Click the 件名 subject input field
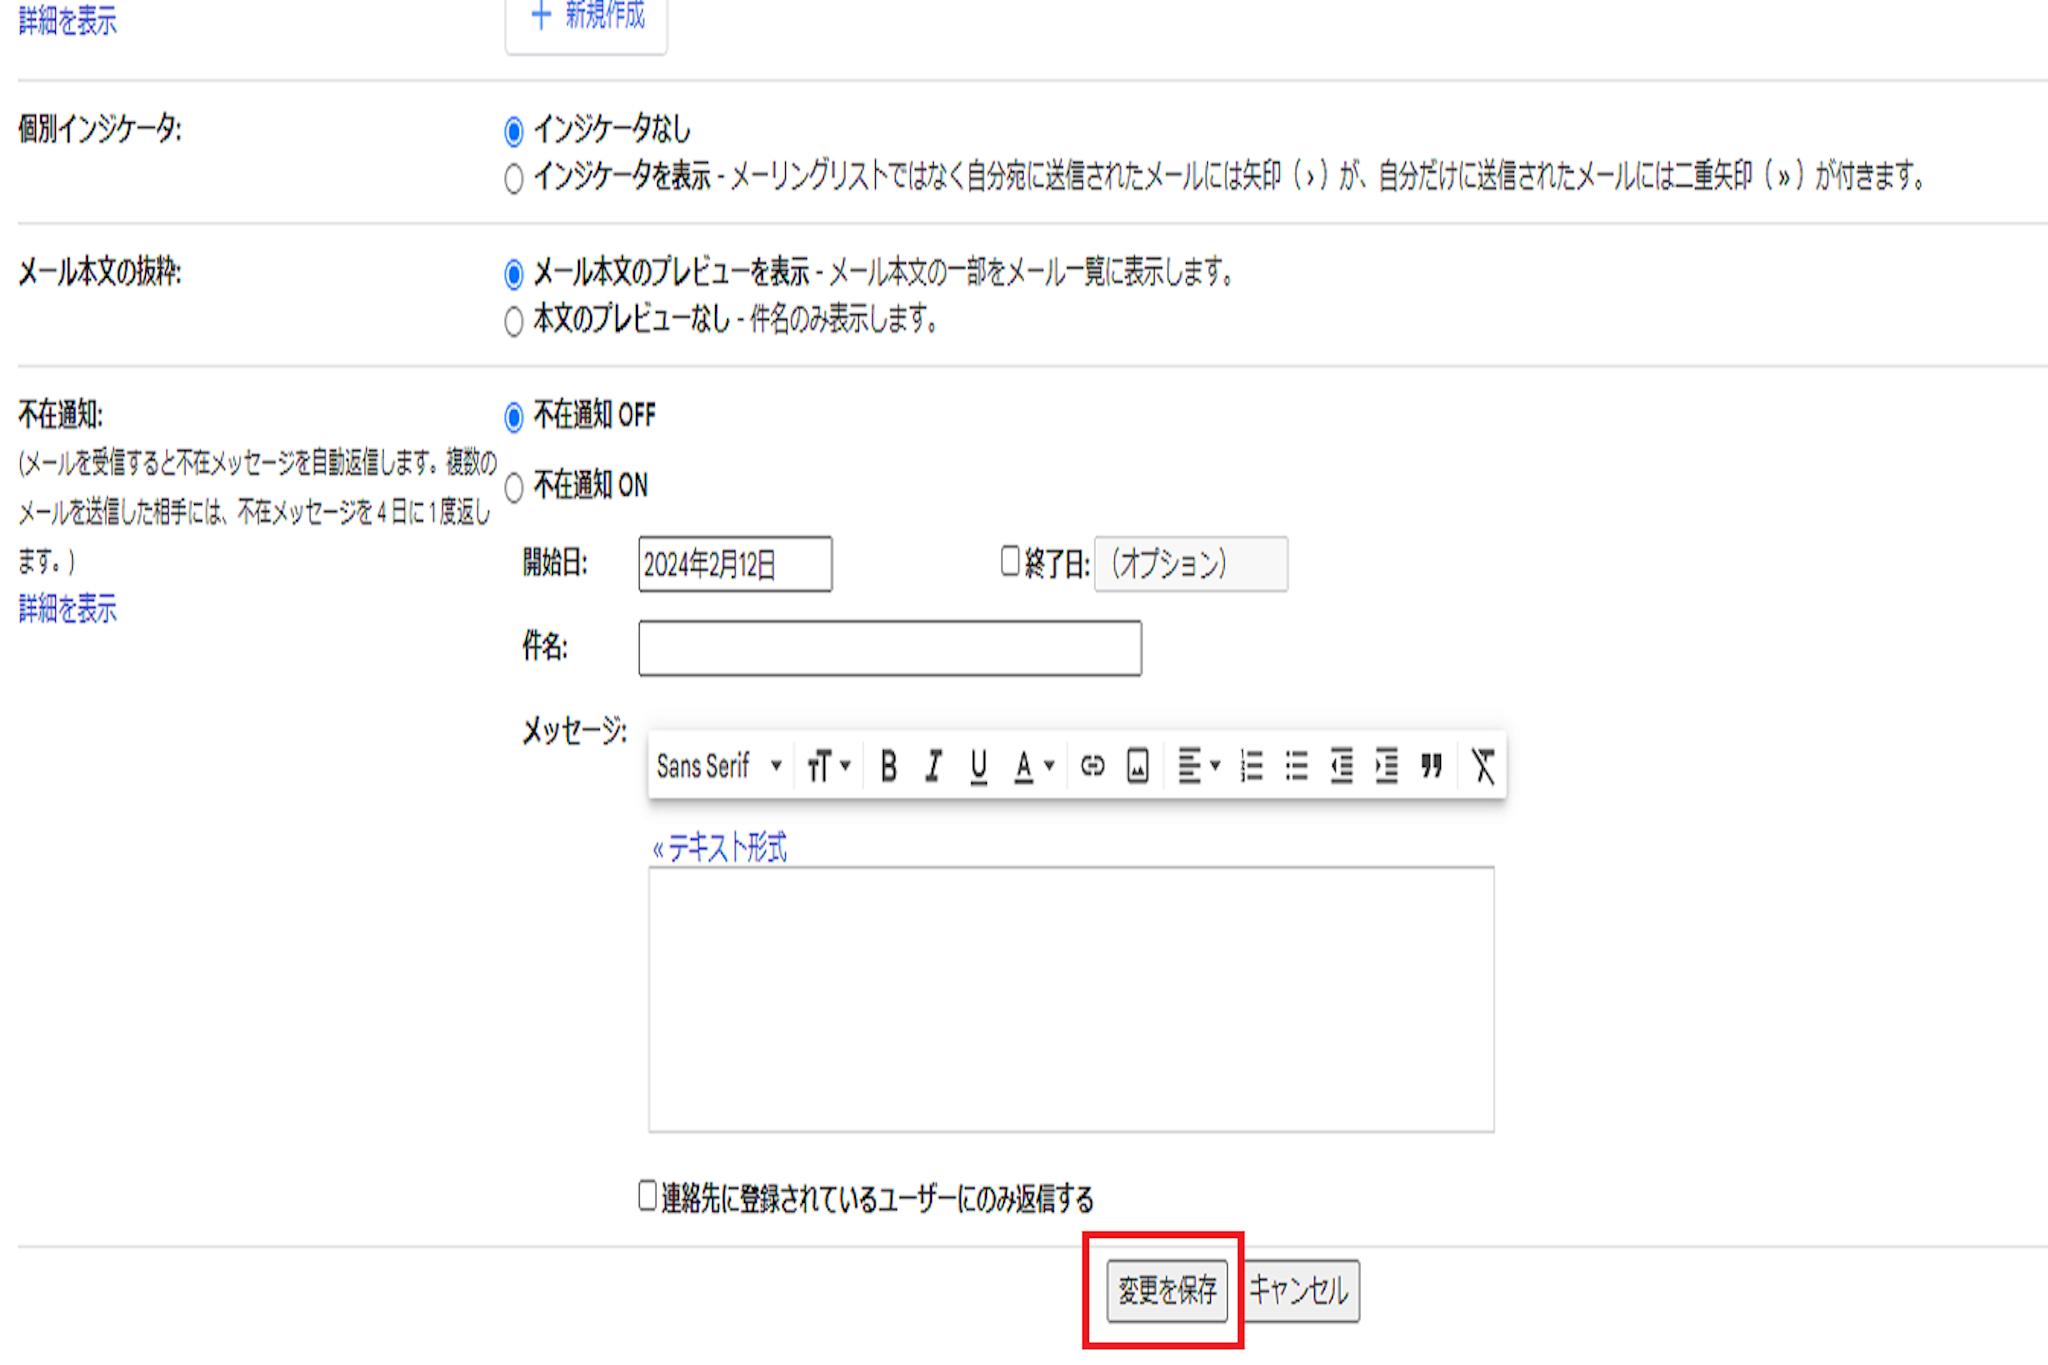2048x1365 pixels. (x=889, y=648)
